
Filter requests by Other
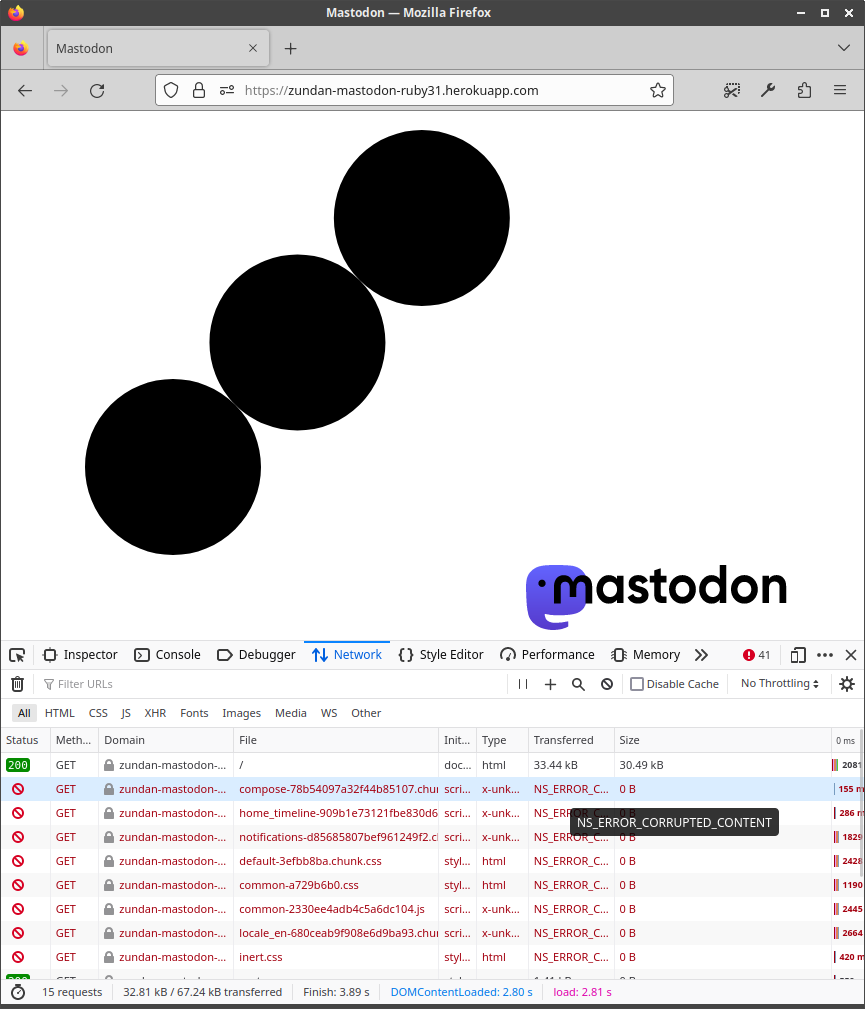pos(366,713)
